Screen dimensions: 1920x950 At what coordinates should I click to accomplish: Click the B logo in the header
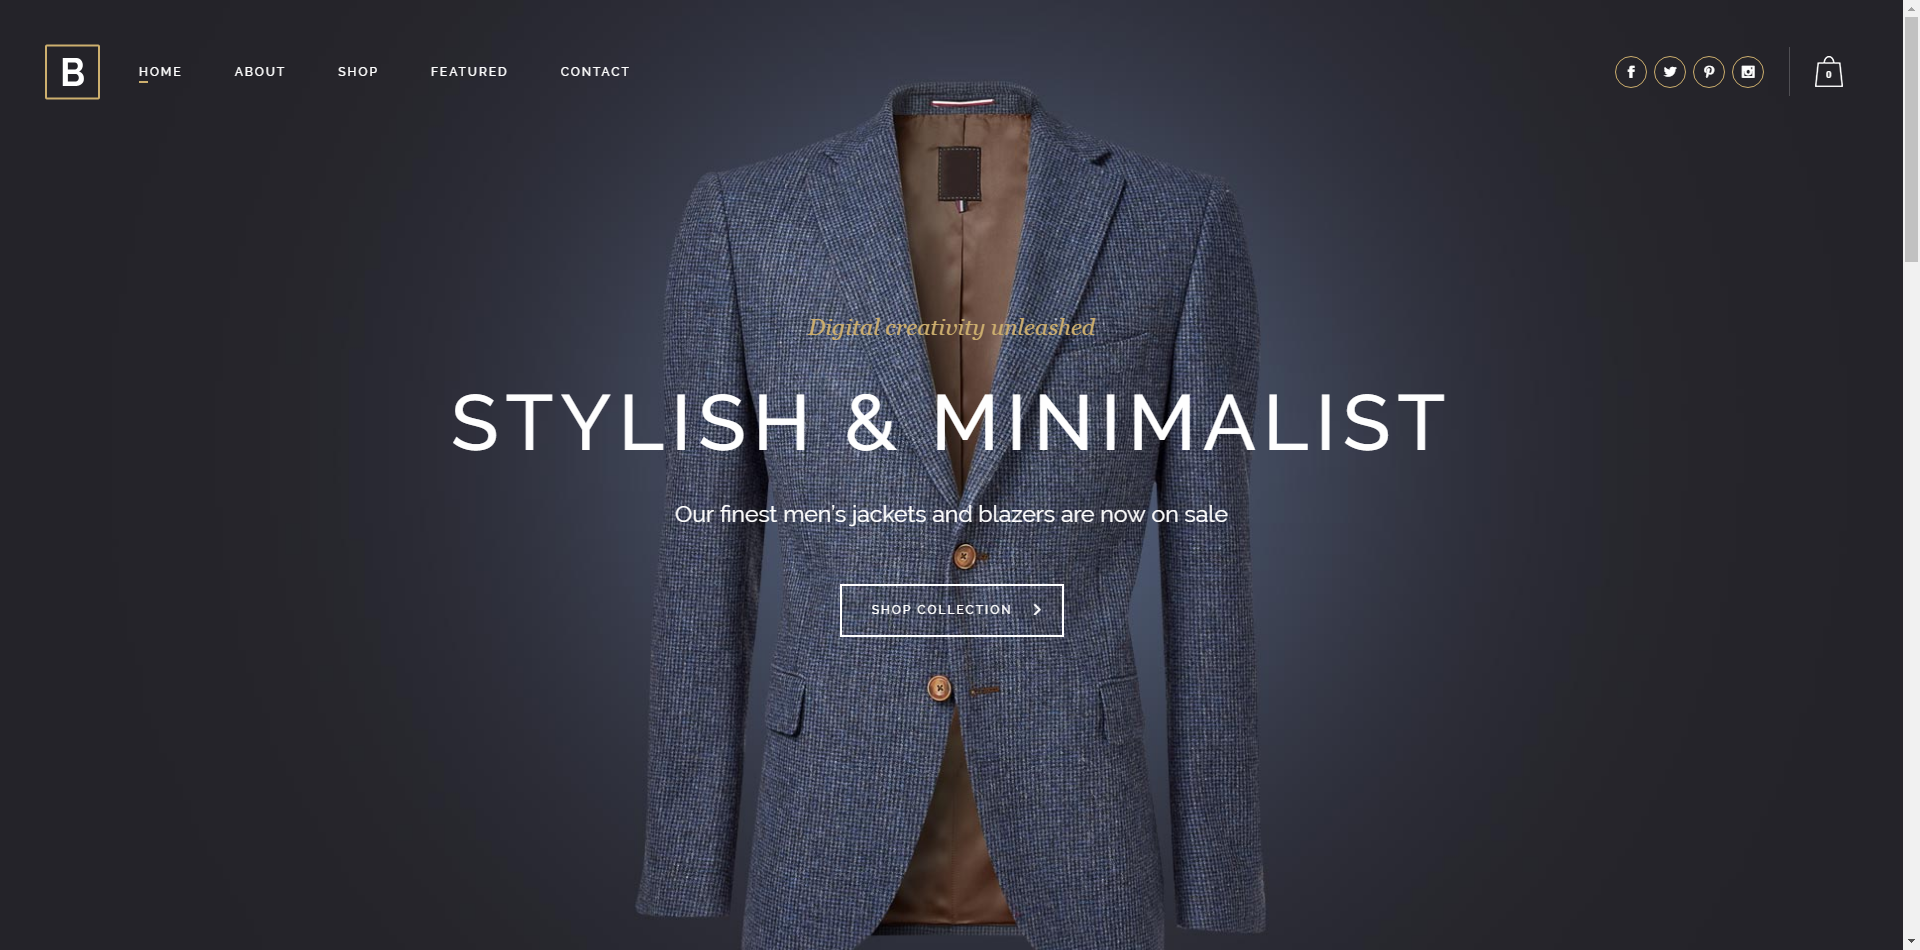[x=72, y=72]
